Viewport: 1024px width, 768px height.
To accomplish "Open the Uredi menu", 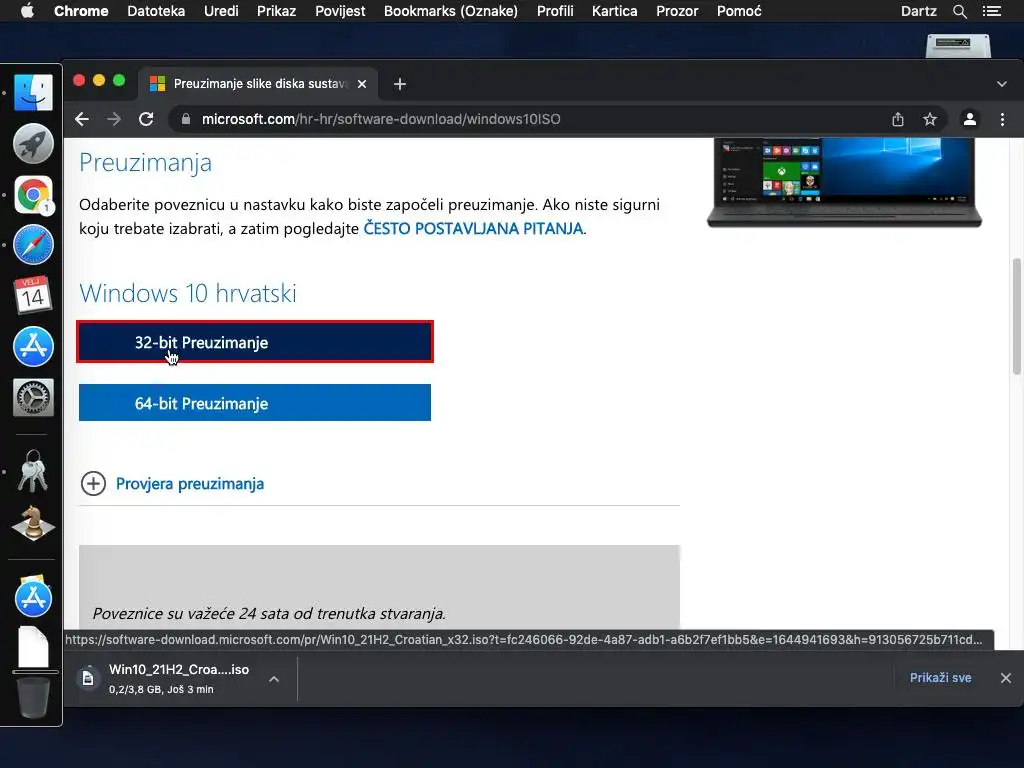I will pyautogui.click(x=221, y=11).
